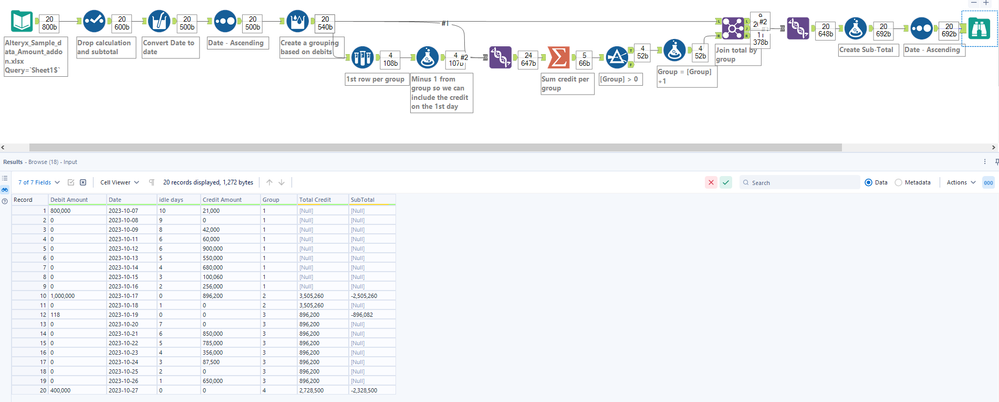Click the Credit Amount column header

pyautogui.click(x=230, y=199)
